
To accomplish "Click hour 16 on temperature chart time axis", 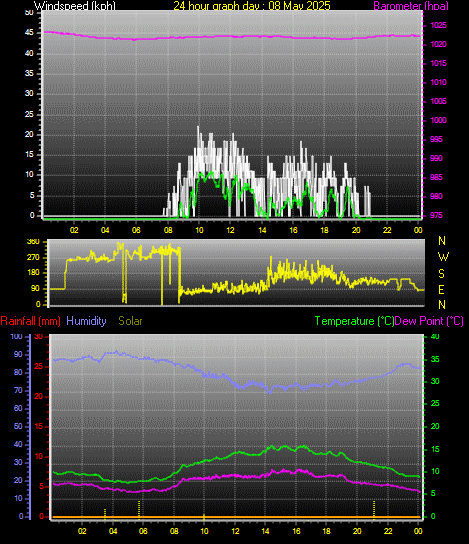I will (296, 531).
